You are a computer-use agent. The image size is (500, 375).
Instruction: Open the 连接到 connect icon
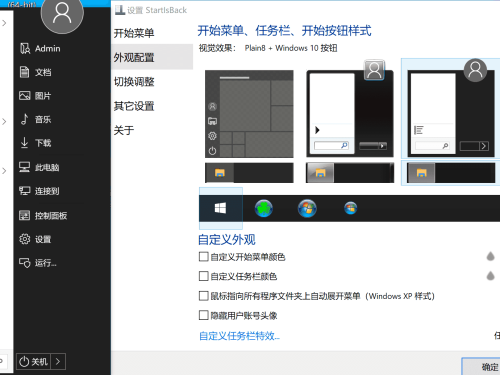(24, 191)
